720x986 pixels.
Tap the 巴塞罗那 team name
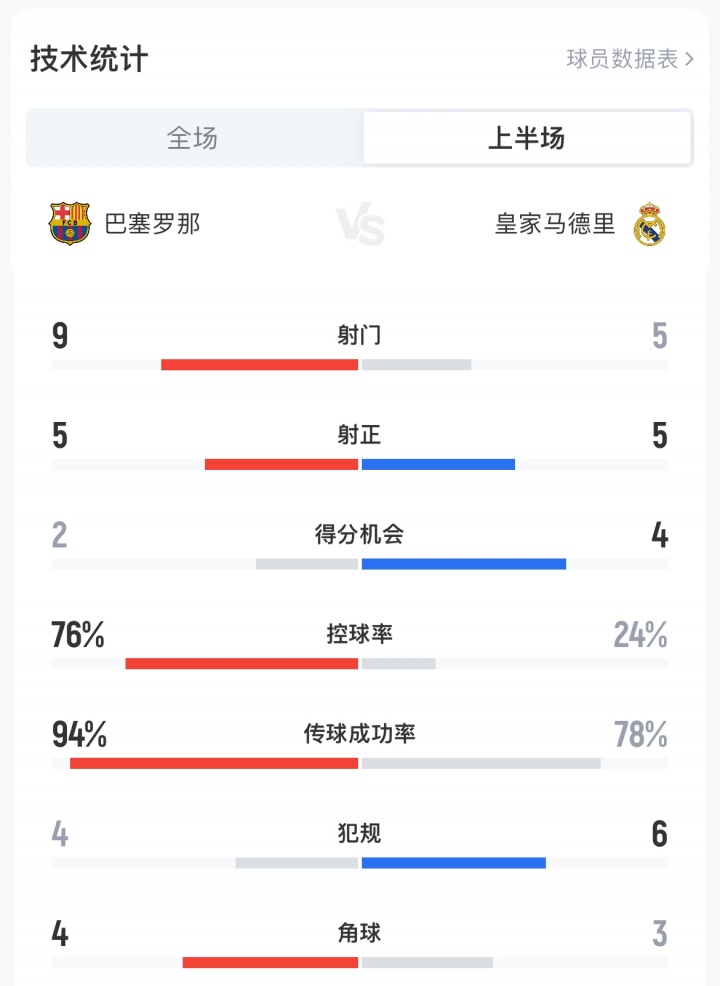[153, 224]
